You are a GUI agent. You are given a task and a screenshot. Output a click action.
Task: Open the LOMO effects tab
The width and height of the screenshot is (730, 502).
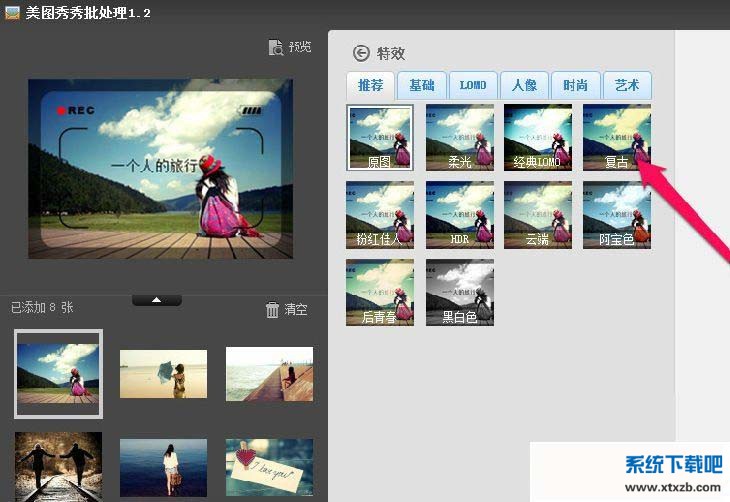(x=473, y=86)
